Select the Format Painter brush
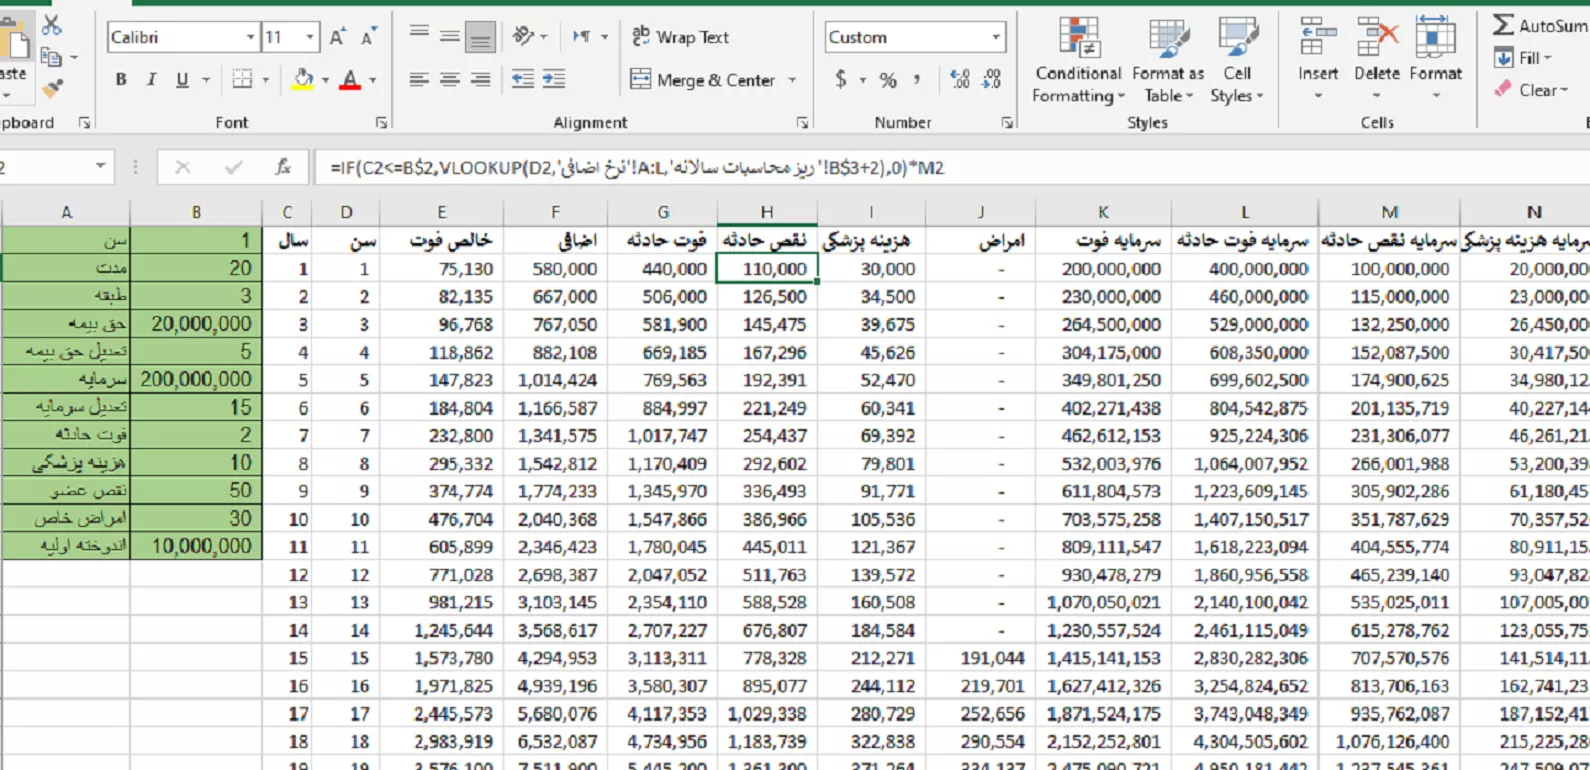This screenshot has width=1590, height=770. coord(52,89)
